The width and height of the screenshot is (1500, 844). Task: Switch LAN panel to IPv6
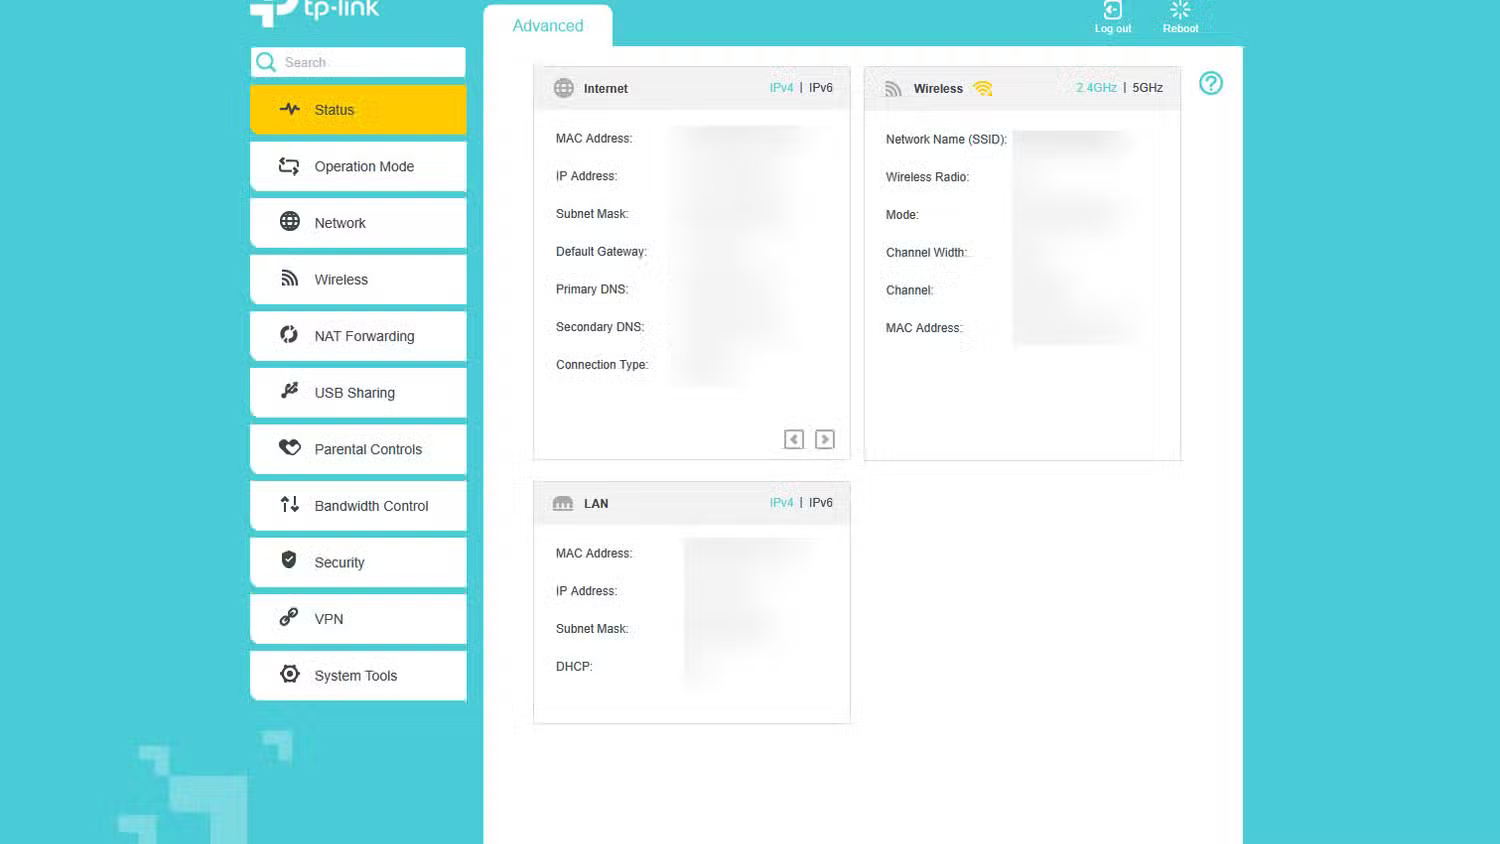[820, 503]
